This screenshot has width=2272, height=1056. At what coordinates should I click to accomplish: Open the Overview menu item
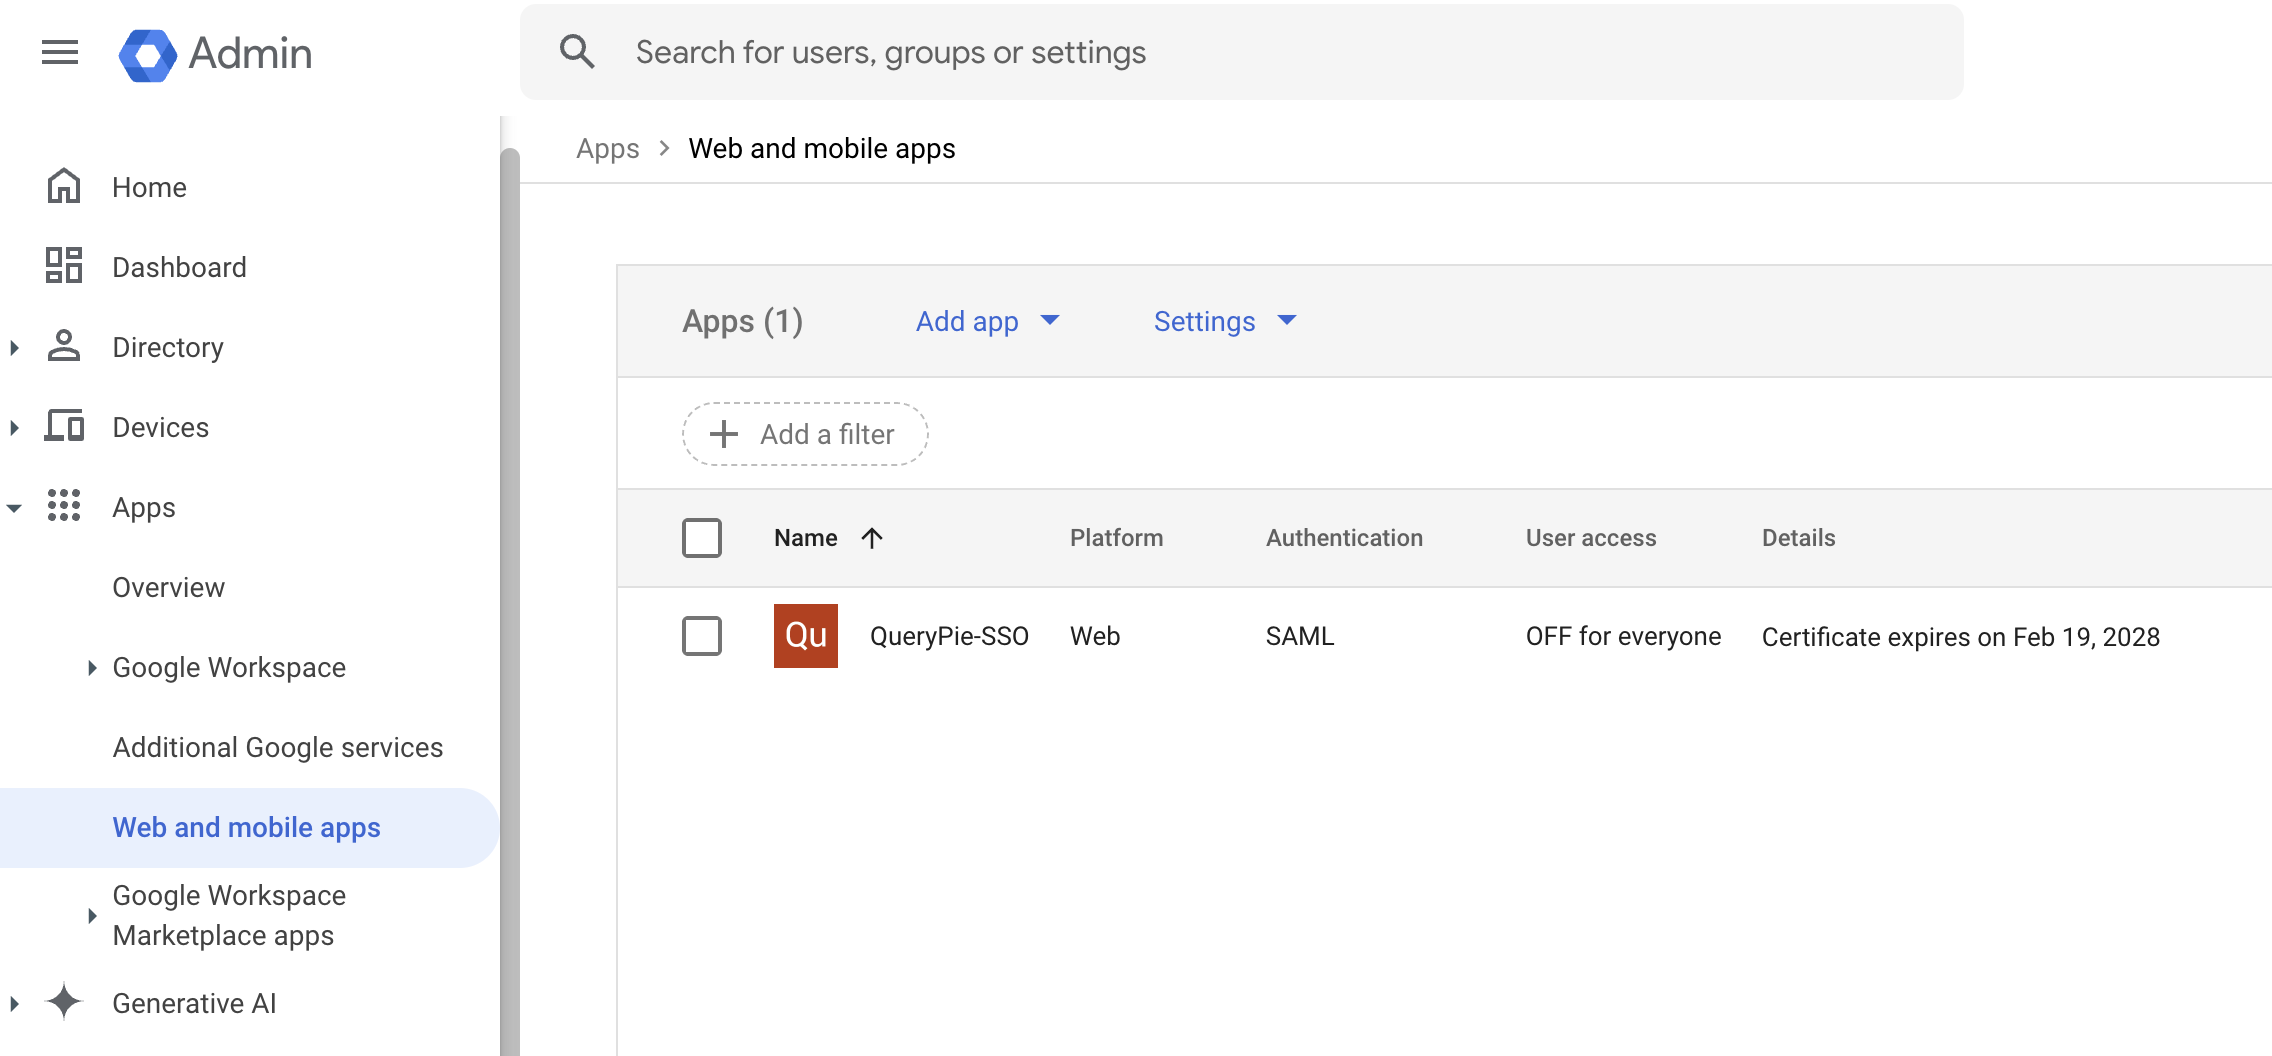(168, 587)
